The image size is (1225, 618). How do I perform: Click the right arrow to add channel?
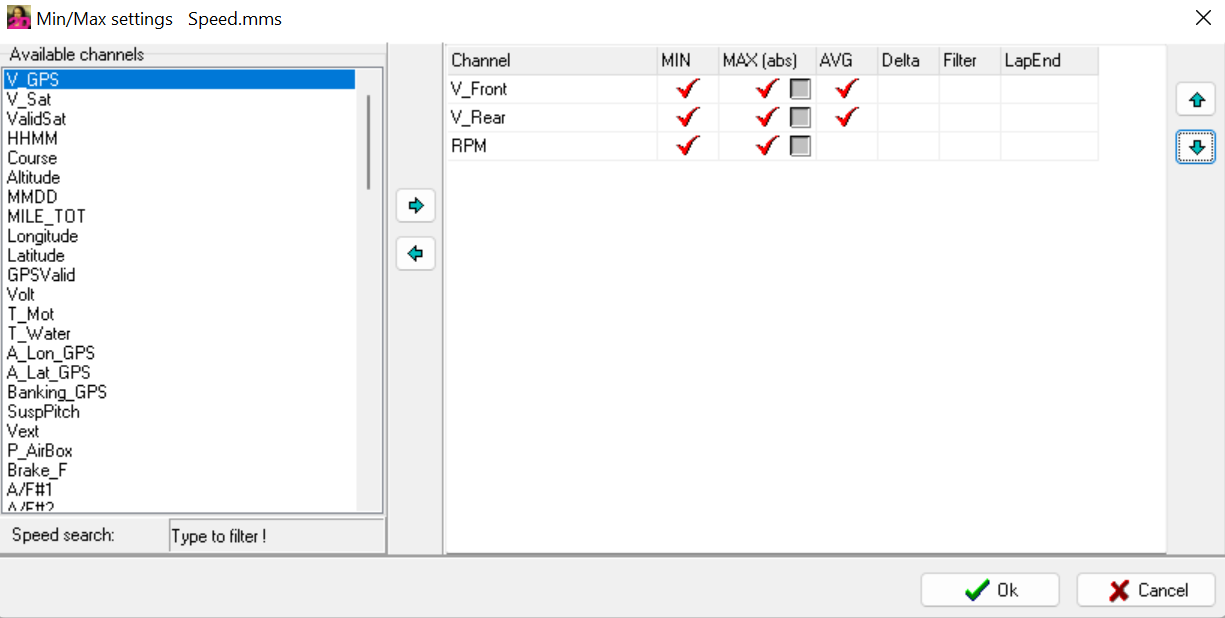pyautogui.click(x=416, y=206)
